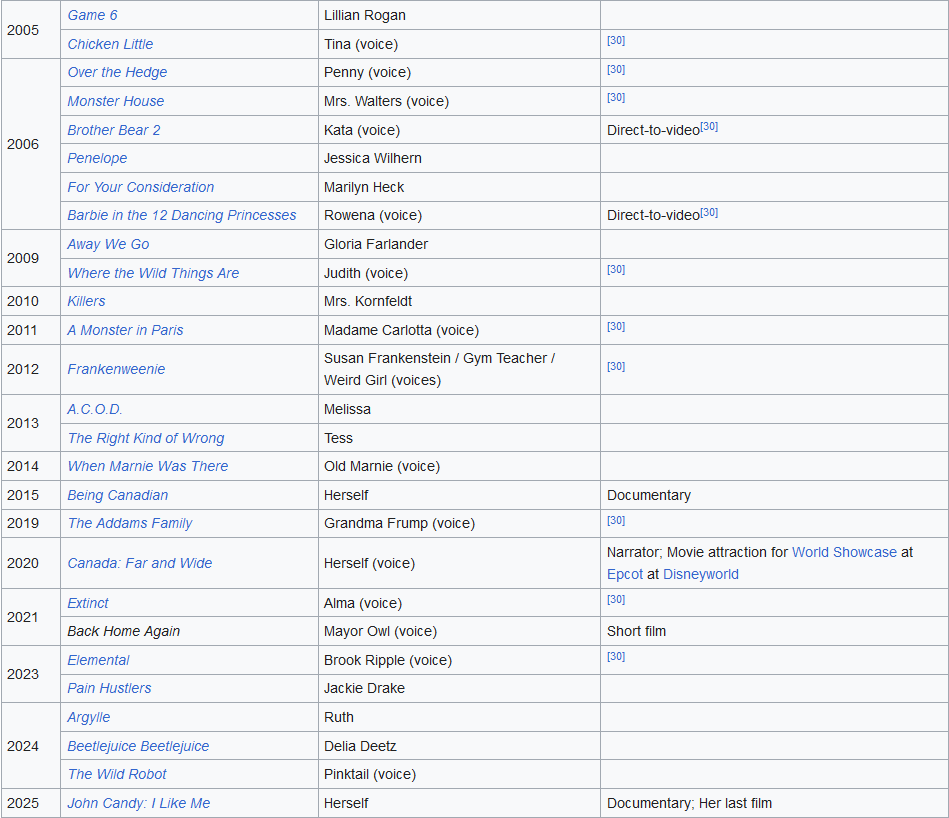Open the Game 6 film link
Image resolution: width=949 pixels, height=818 pixels.
pyautogui.click(x=92, y=15)
